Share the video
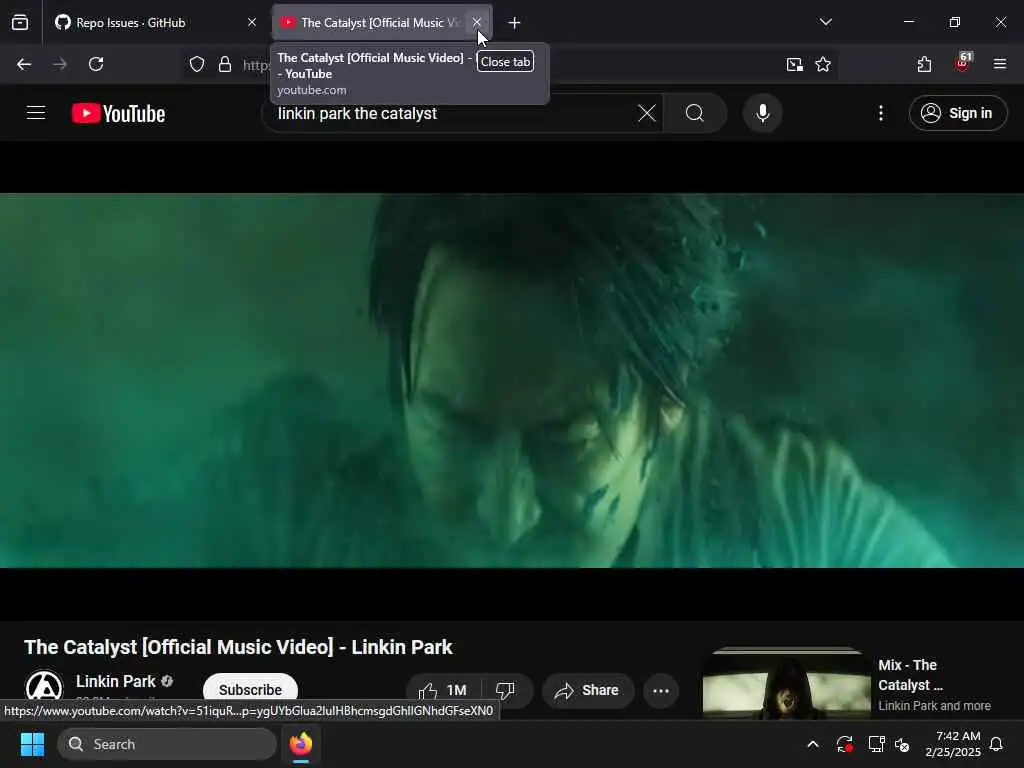The image size is (1024, 768). [x=588, y=690]
